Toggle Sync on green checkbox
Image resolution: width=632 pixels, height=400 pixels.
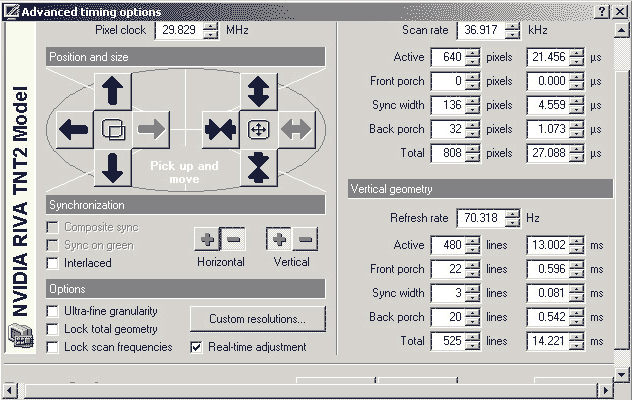click(x=52, y=245)
